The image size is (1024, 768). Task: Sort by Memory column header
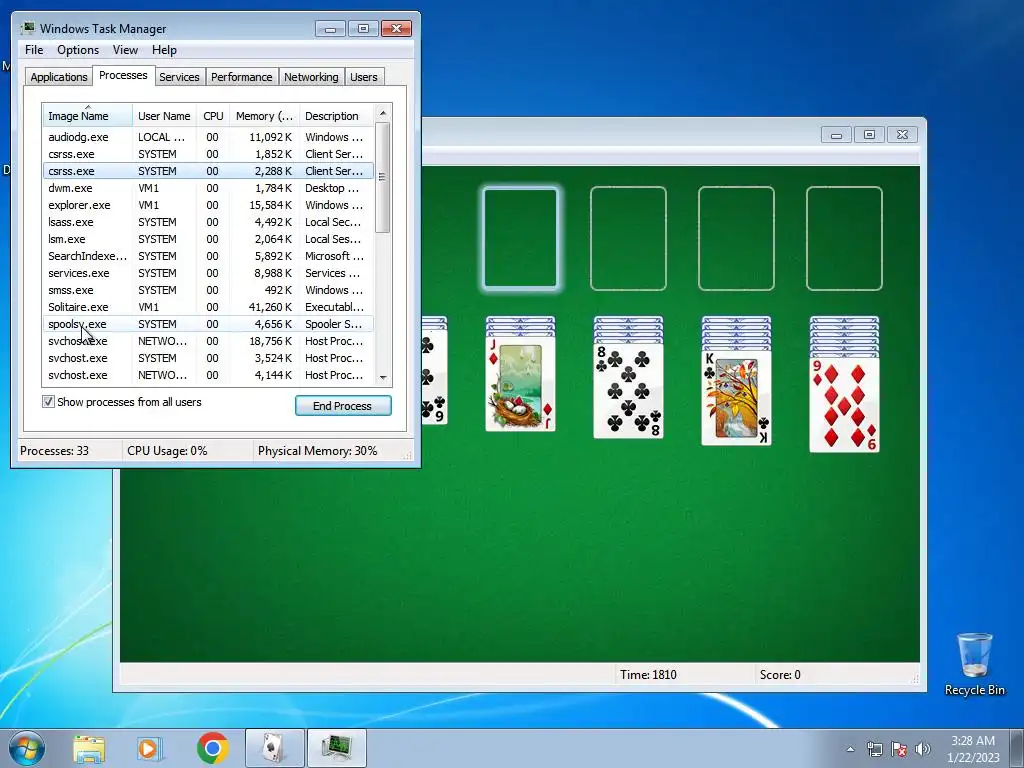[264, 116]
